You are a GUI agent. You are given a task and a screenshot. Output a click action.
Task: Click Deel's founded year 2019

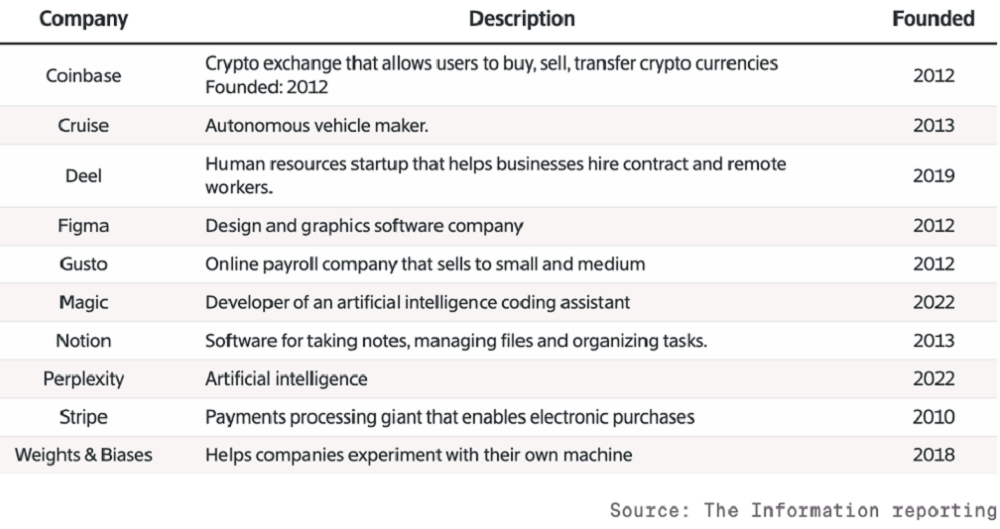point(934,175)
